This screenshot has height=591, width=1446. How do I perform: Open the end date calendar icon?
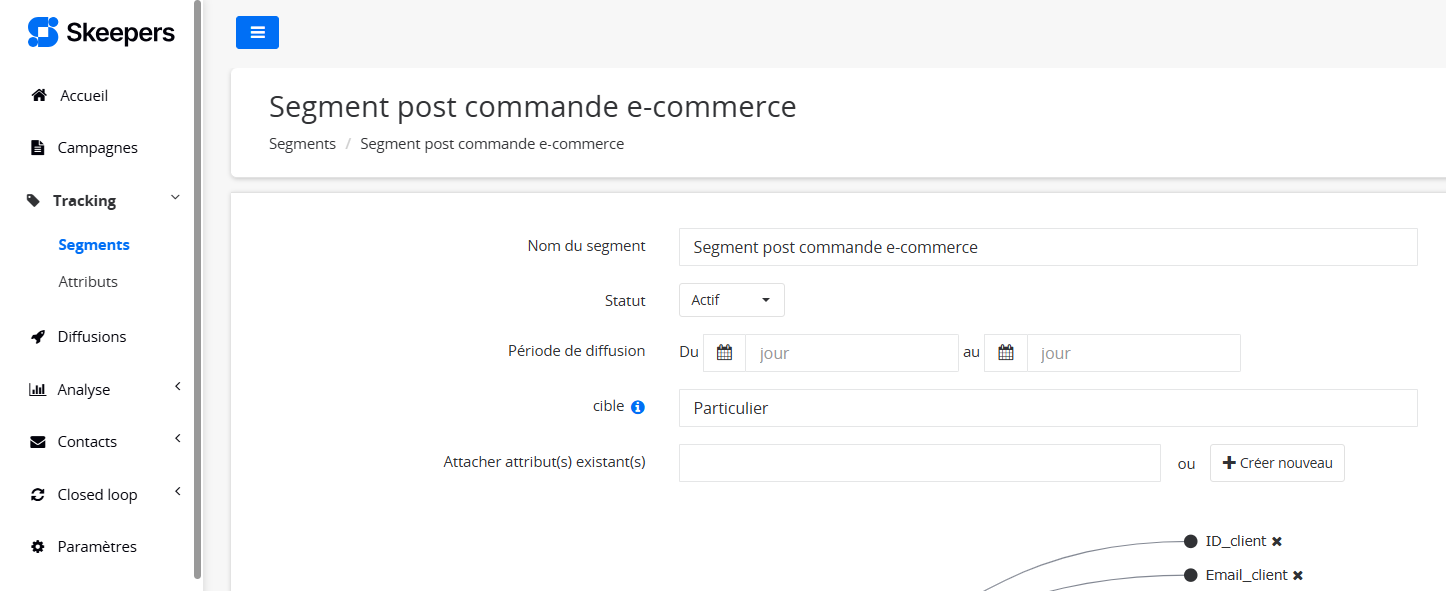[1006, 353]
